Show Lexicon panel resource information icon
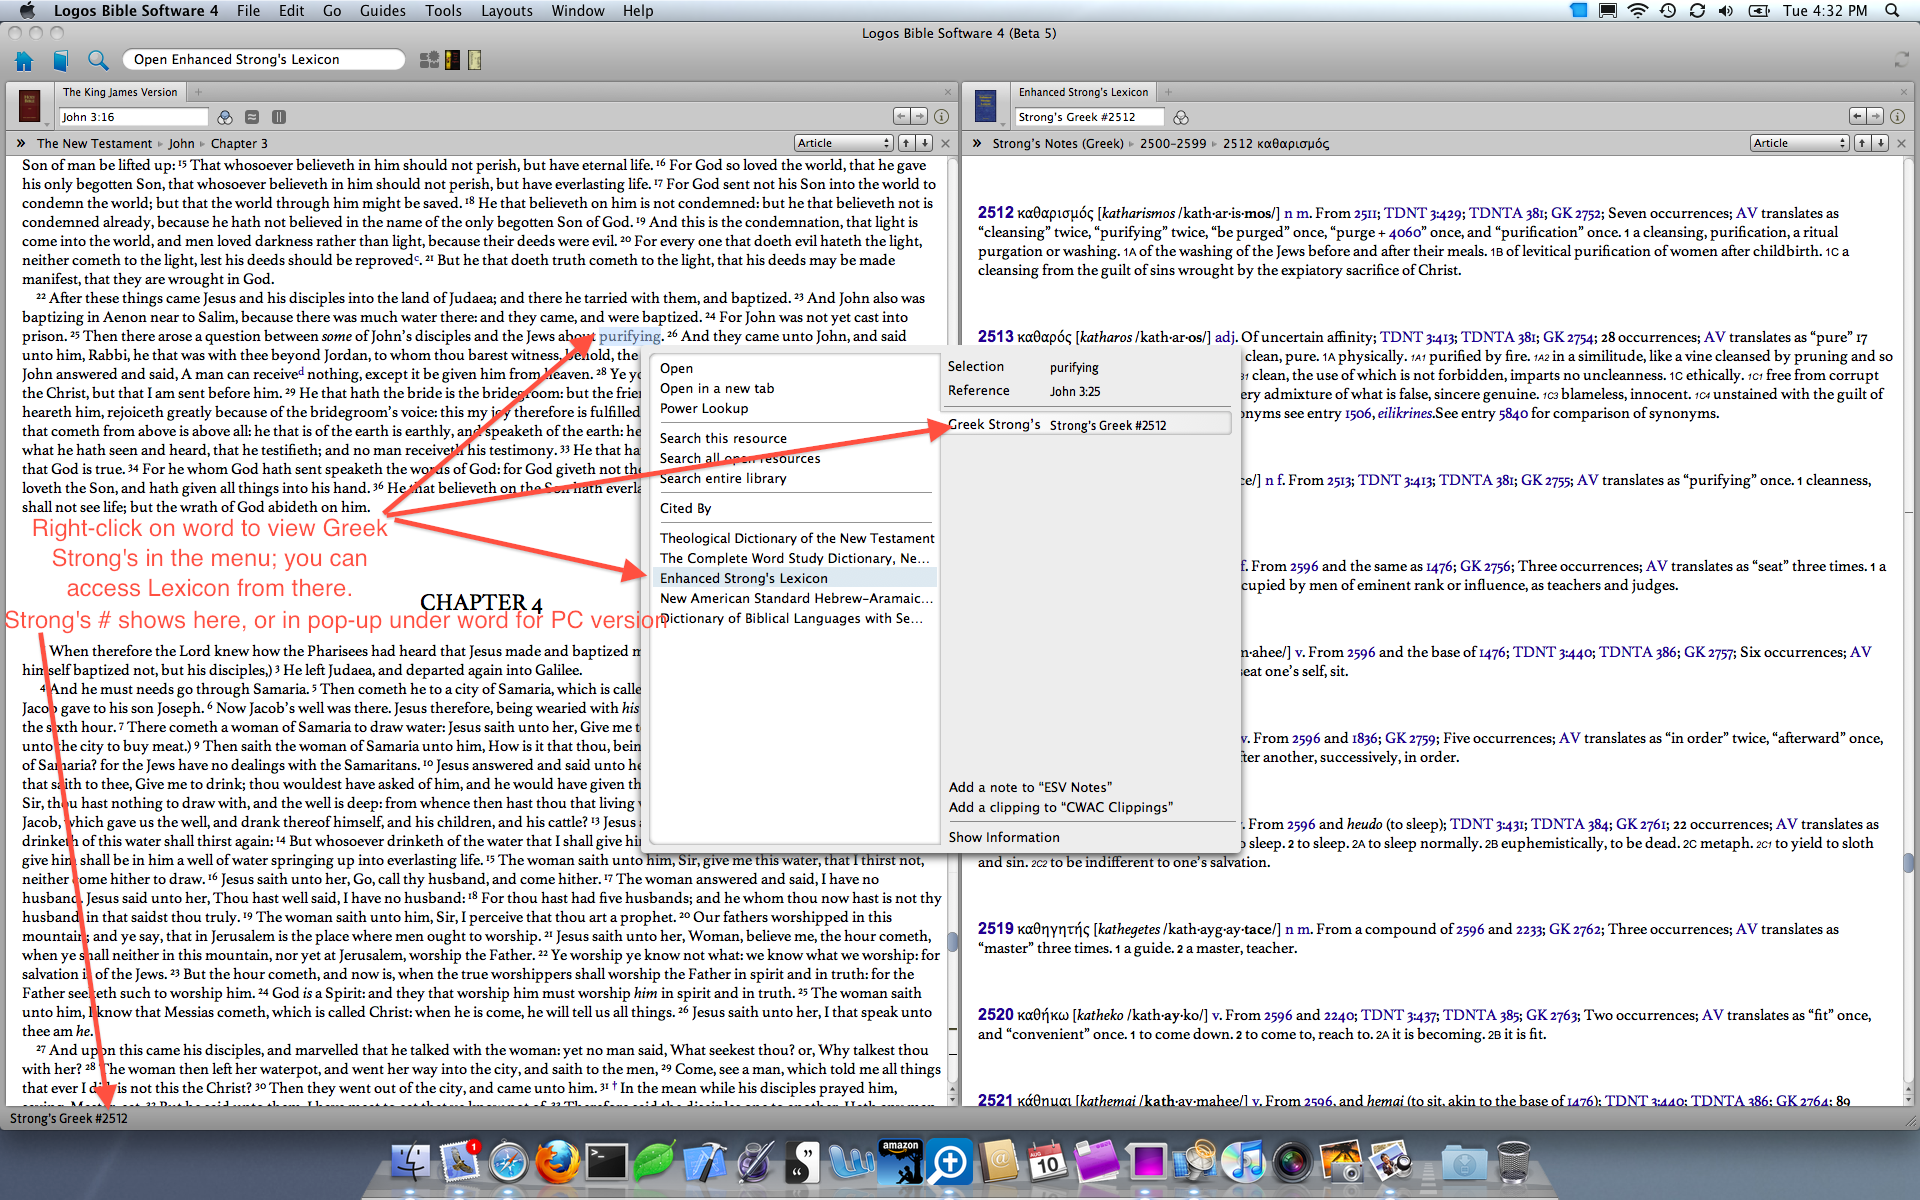Viewport: 1920px width, 1200px height. (x=1897, y=116)
